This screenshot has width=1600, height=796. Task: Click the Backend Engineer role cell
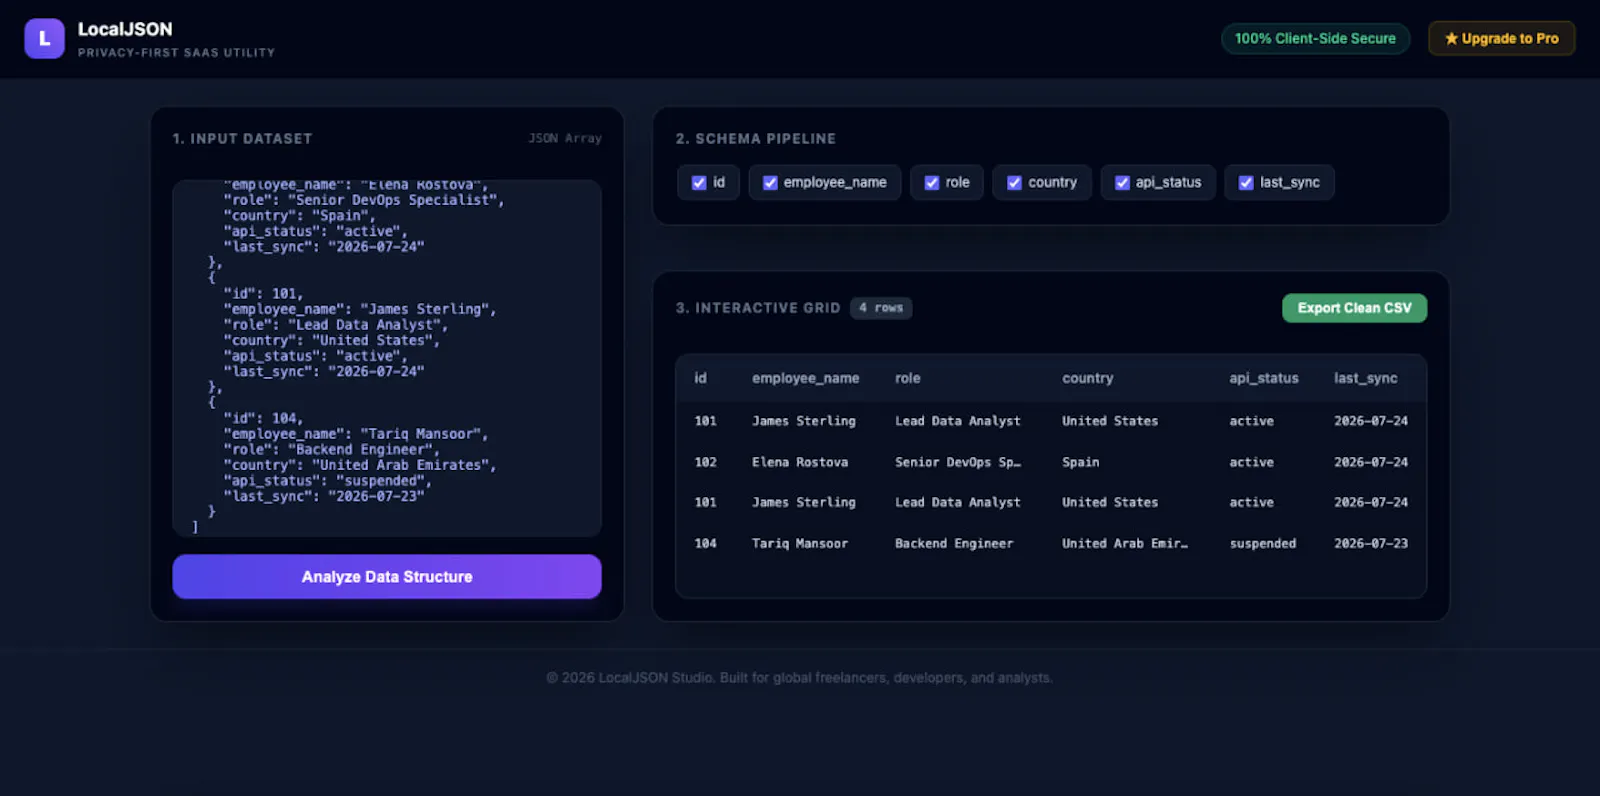click(x=954, y=543)
